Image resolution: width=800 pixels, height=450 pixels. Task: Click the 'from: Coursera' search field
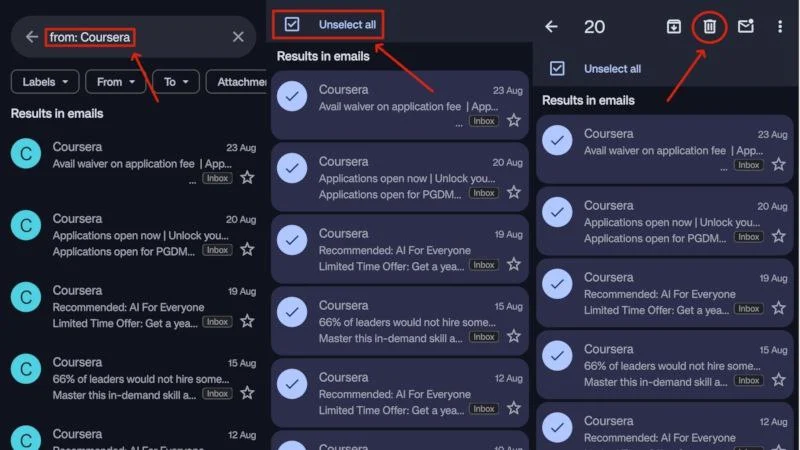[133, 37]
